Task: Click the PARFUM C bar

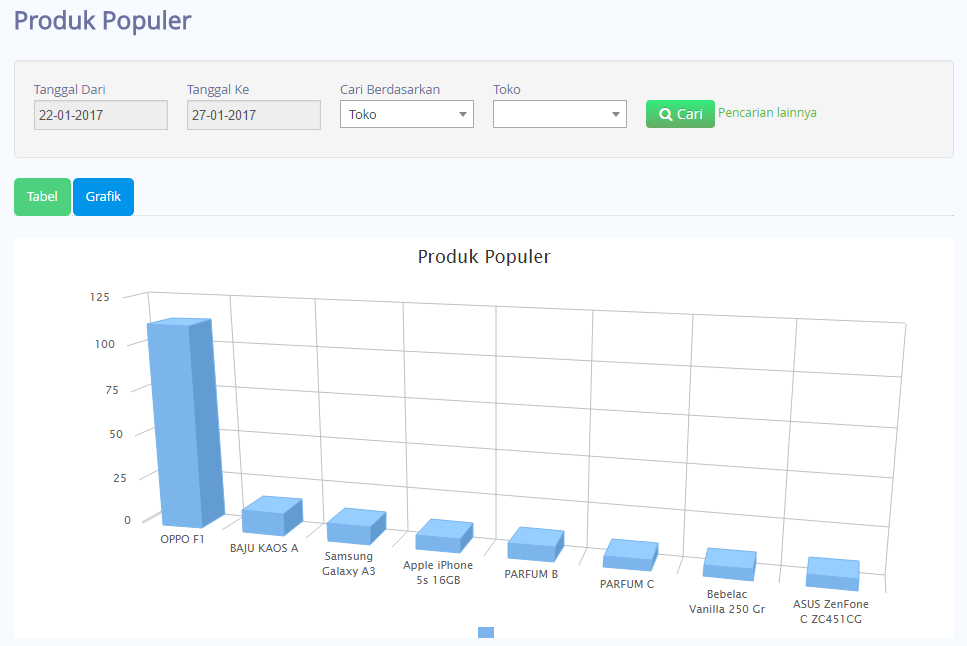Action: [x=630, y=555]
